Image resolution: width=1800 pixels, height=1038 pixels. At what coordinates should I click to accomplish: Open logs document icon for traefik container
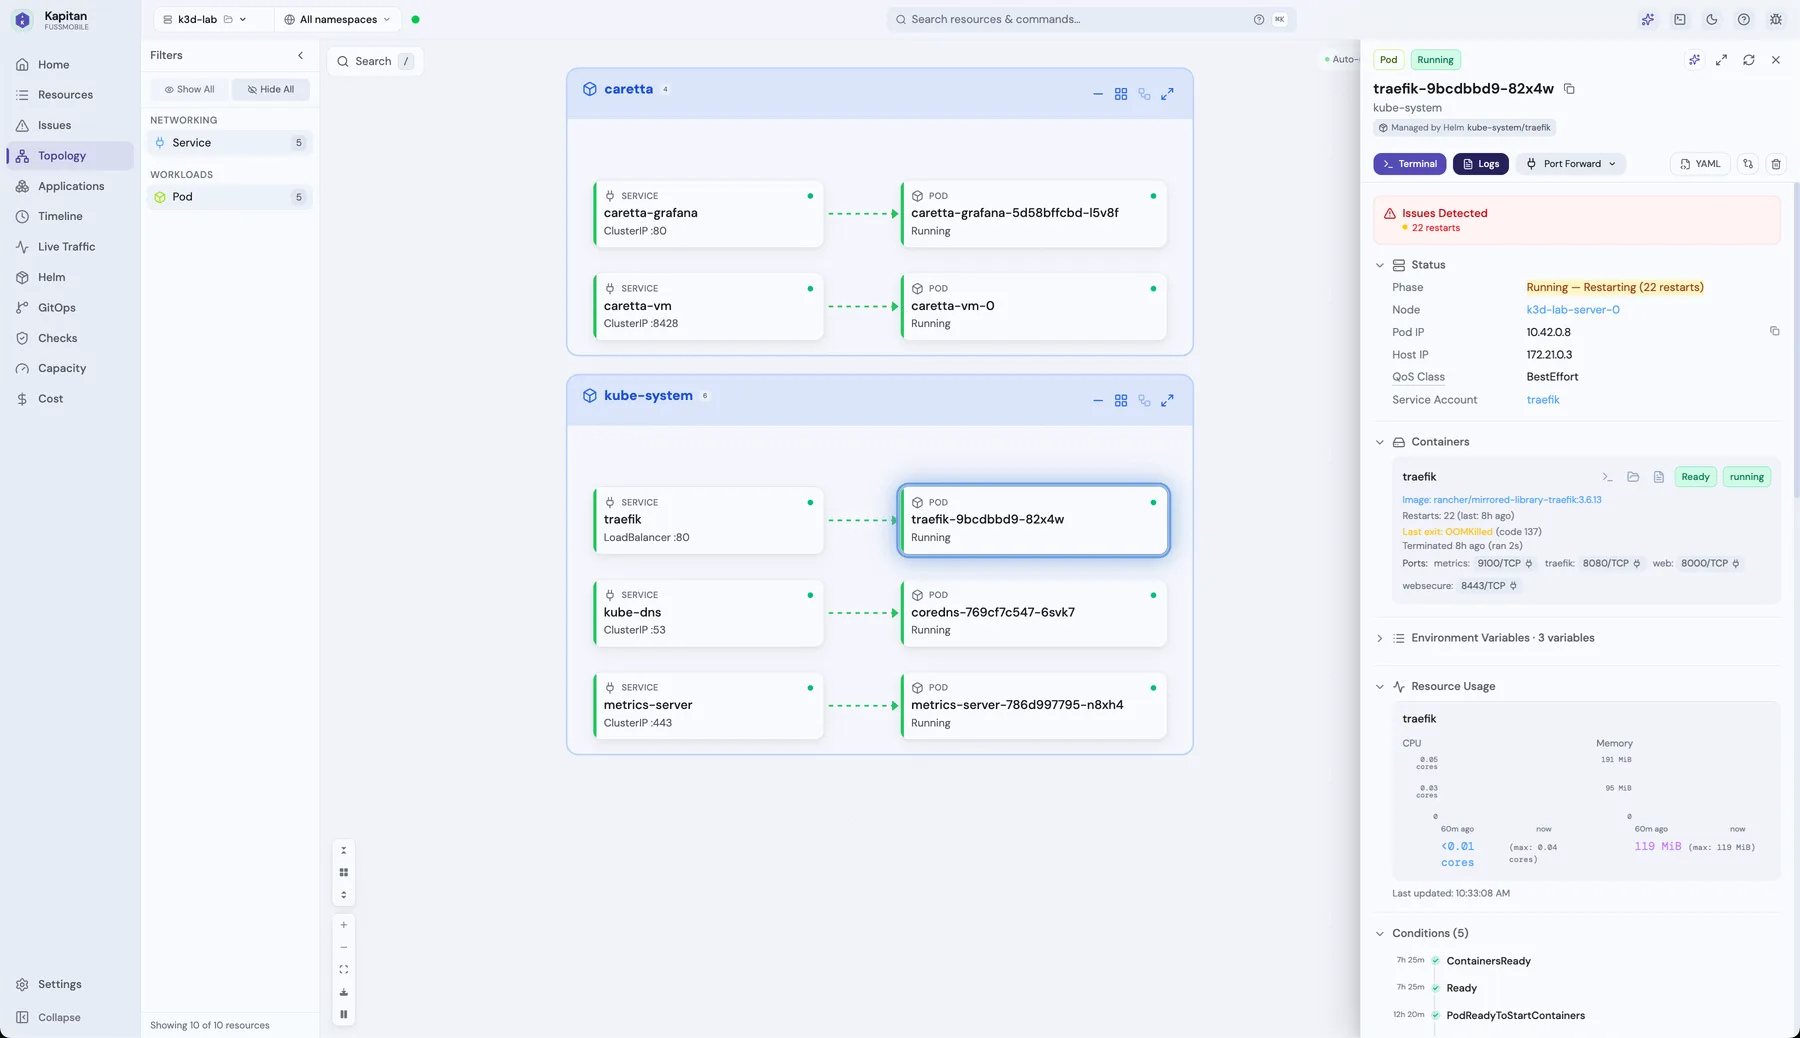tap(1659, 477)
